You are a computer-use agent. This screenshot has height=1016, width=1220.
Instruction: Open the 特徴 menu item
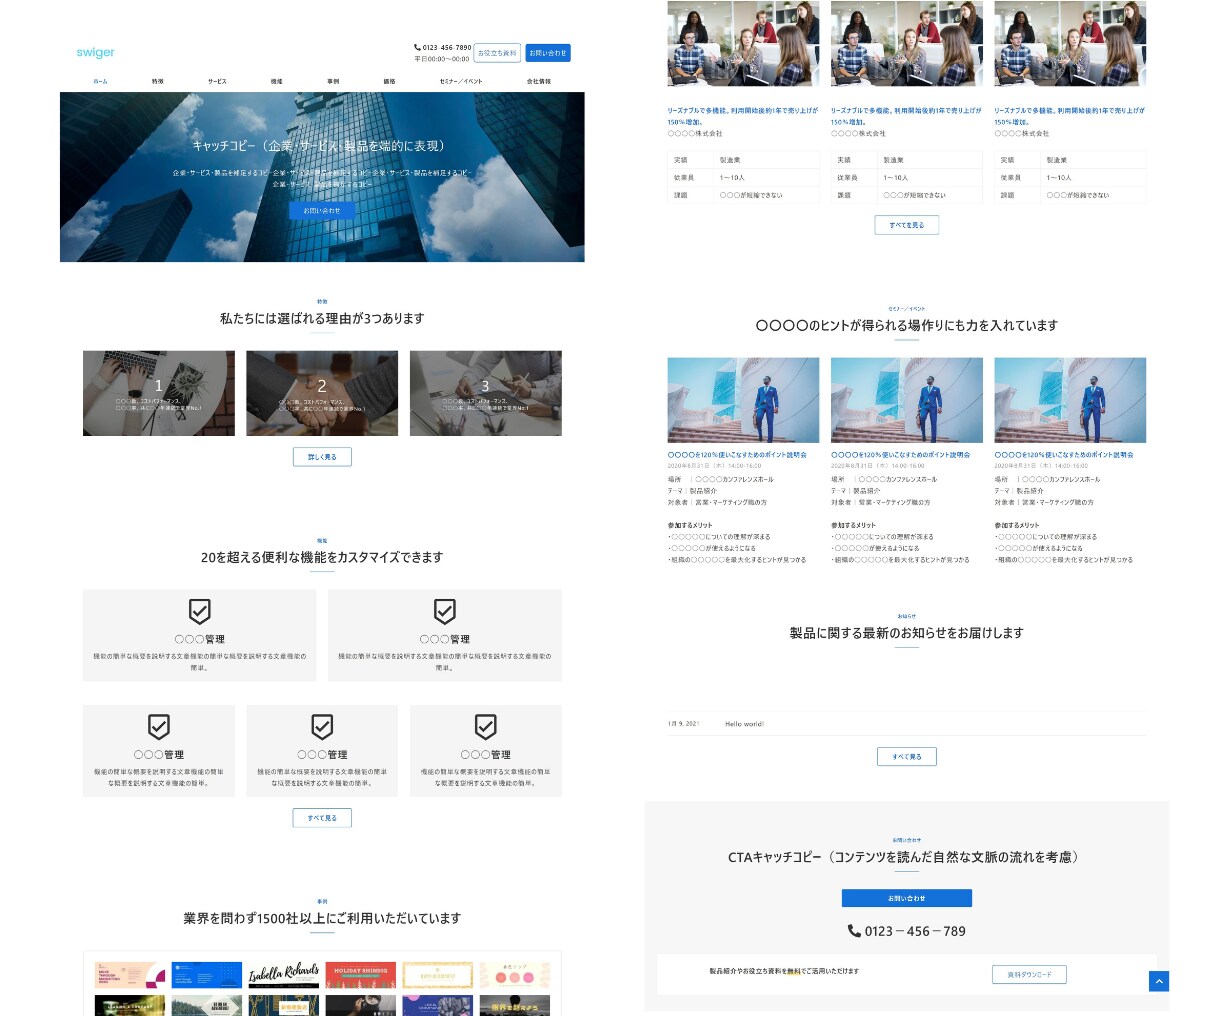pos(157,81)
